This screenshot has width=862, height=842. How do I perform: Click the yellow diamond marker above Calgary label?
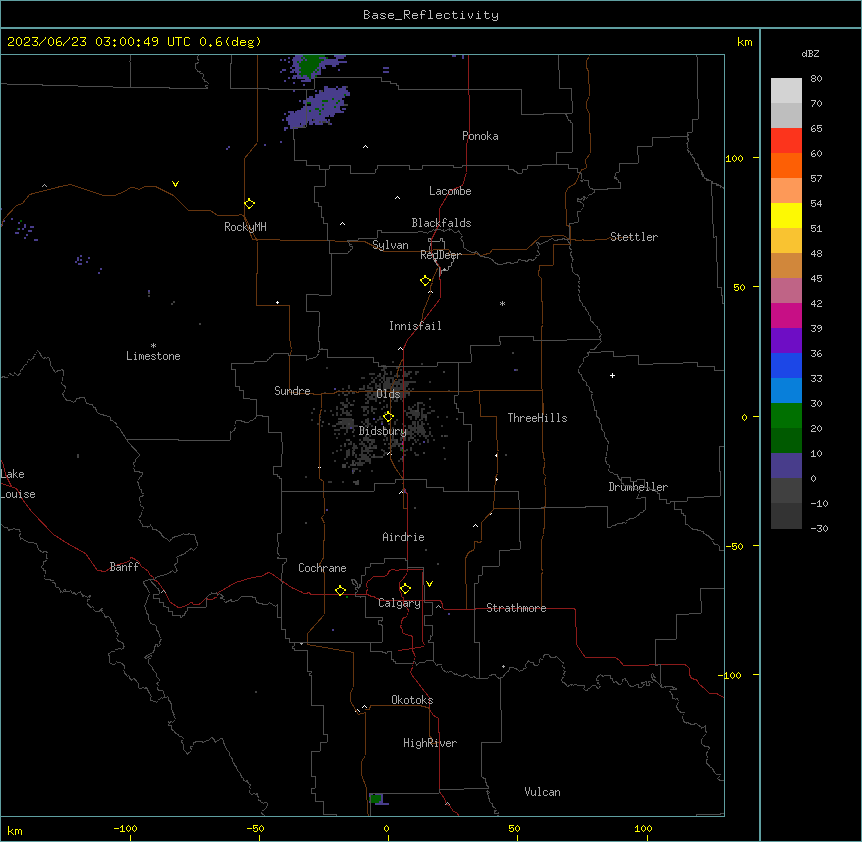tap(405, 589)
